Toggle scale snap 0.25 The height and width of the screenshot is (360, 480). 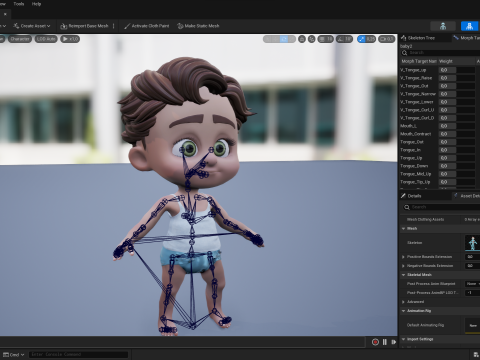click(362, 39)
